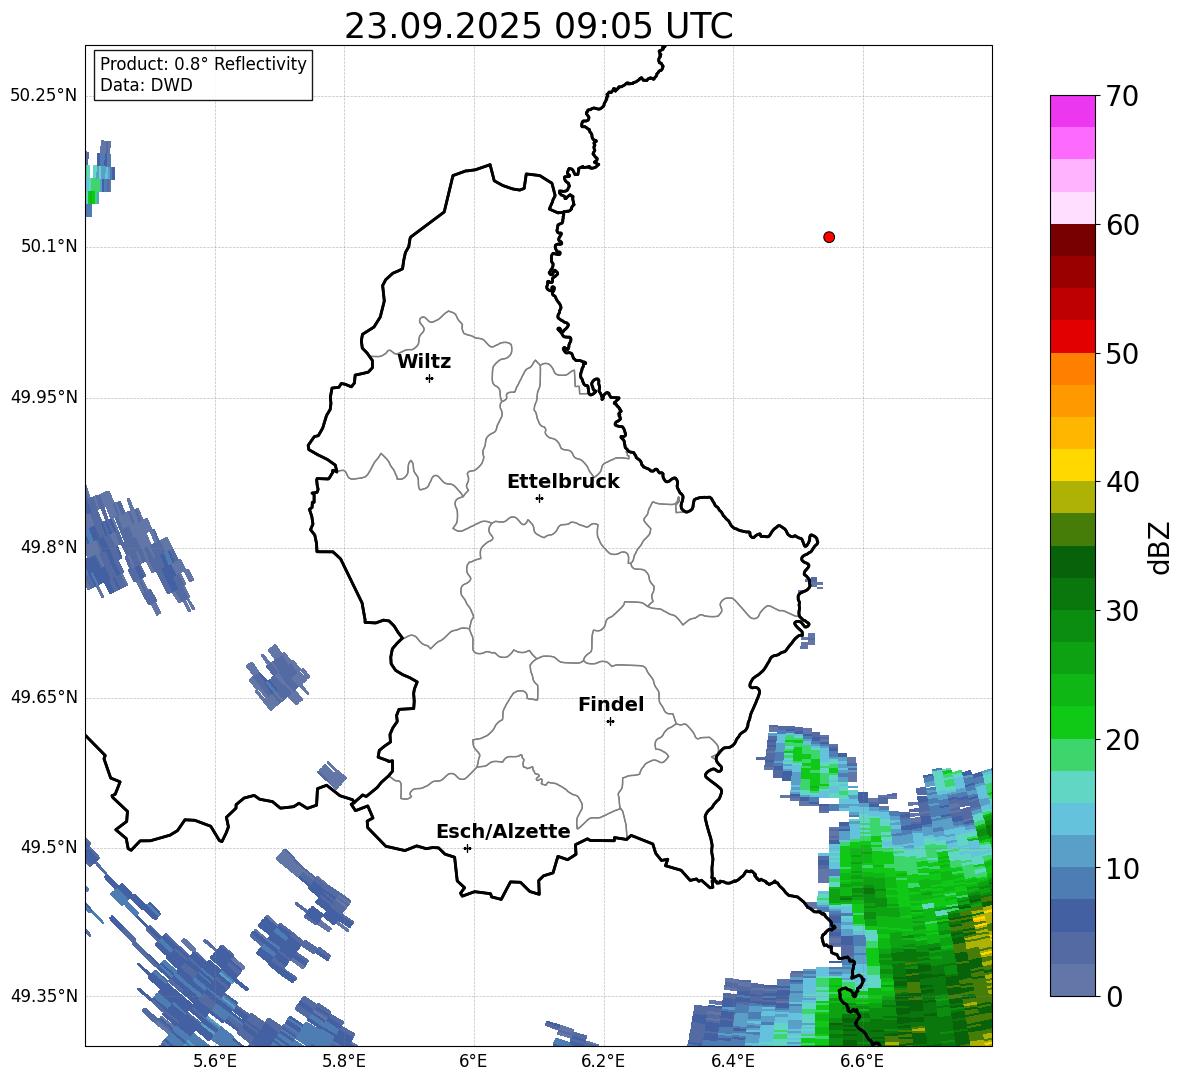Click the 10 value on colorbar

point(1122,868)
